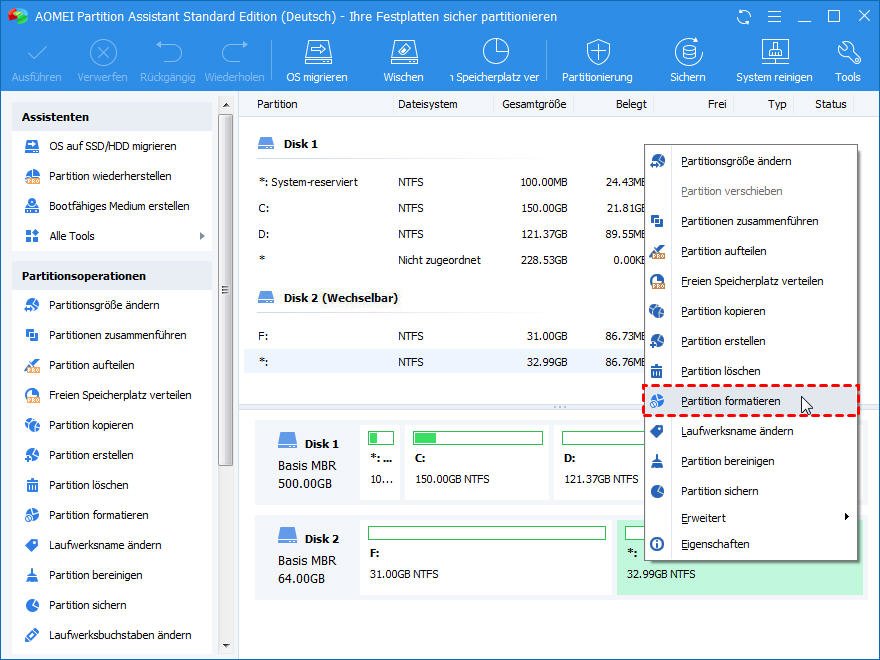Select the F: partition row in Disk 2
Image resolution: width=880 pixels, height=660 pixels.
[444, 336]
